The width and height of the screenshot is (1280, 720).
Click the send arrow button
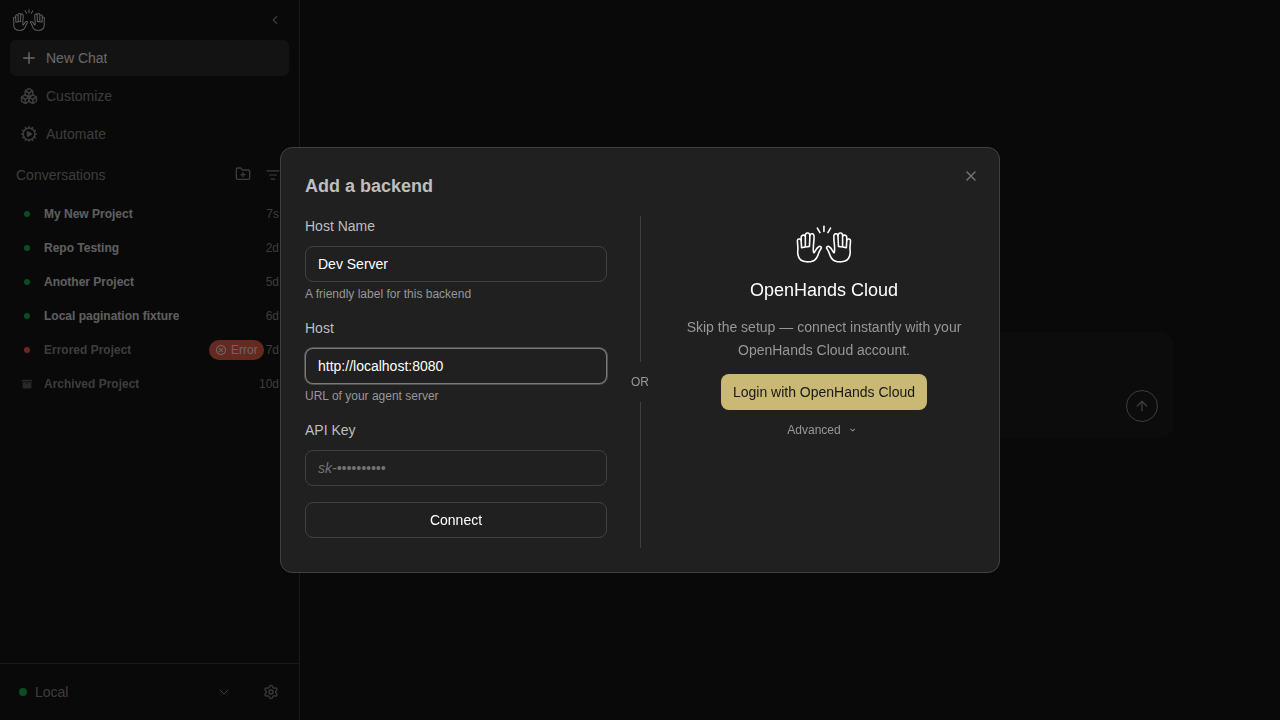pos(1142,406)
